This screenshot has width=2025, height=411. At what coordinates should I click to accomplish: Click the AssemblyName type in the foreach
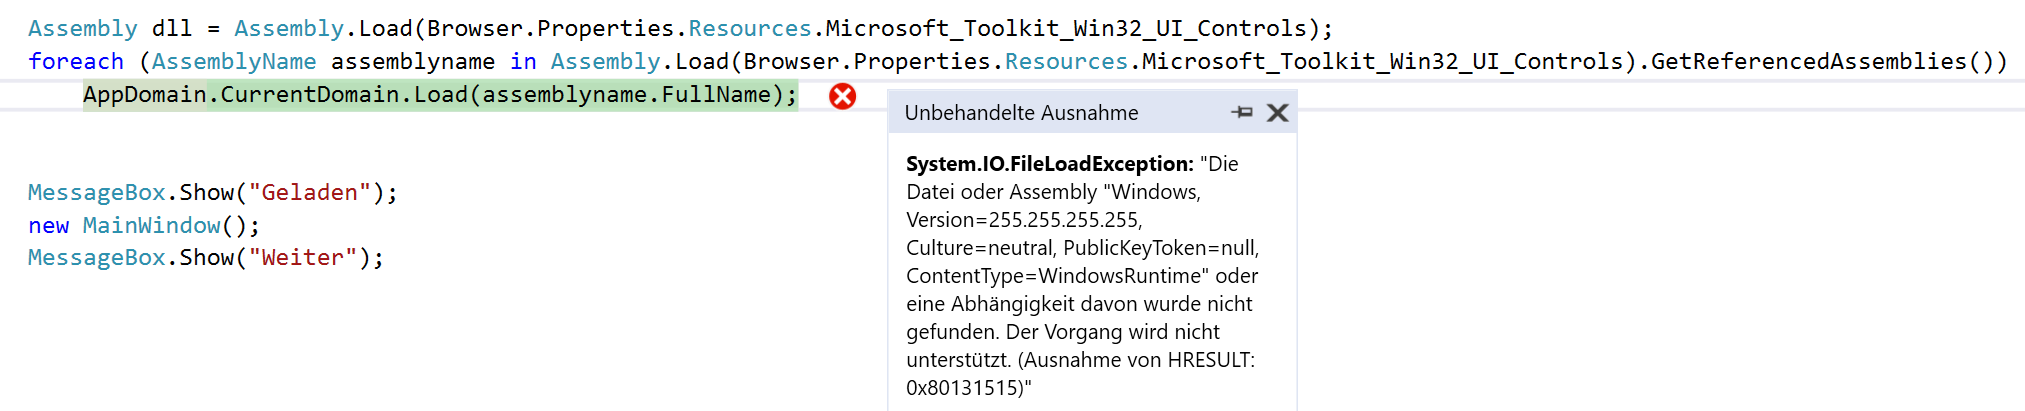point(233,62)
